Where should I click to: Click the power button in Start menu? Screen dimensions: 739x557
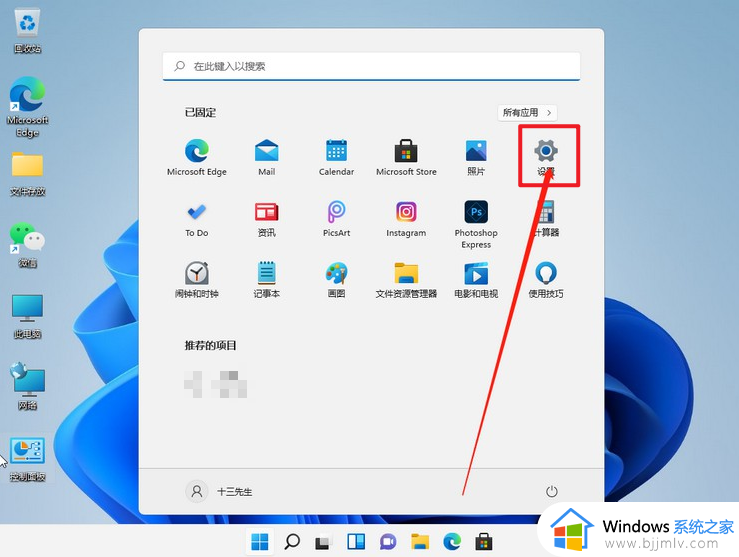tap(551, 491)
